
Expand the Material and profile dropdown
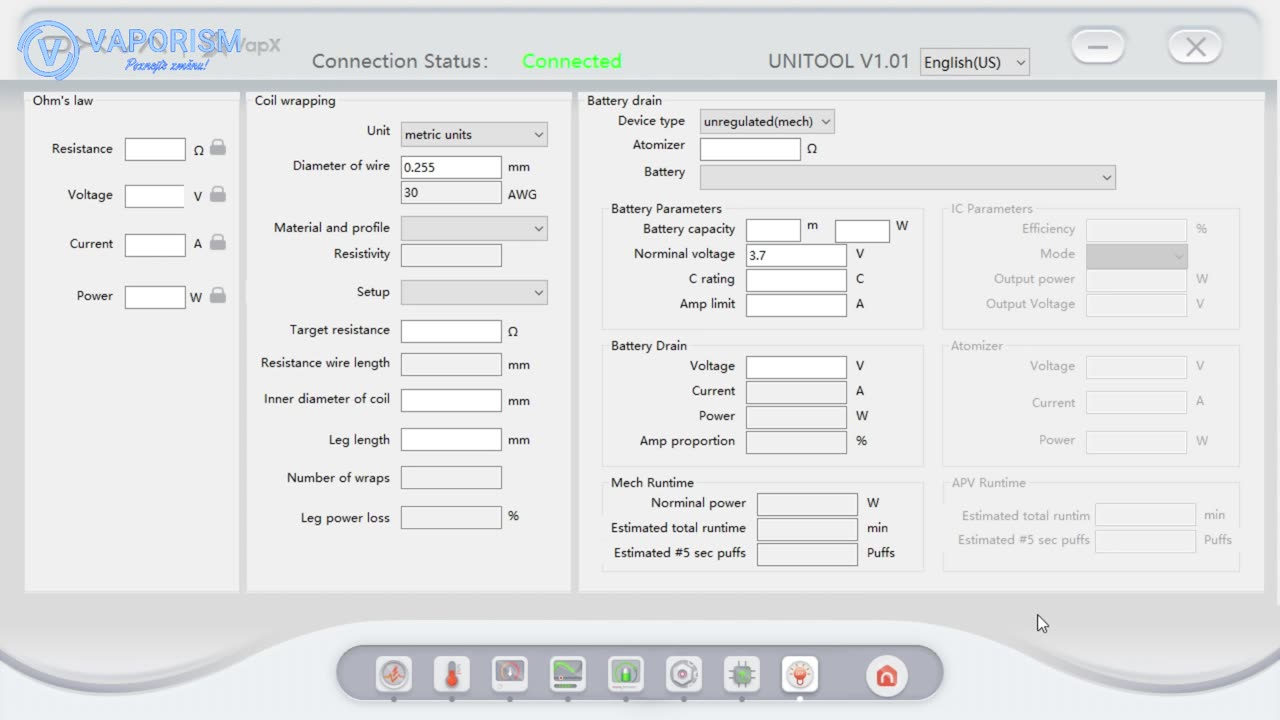[474, 228]
